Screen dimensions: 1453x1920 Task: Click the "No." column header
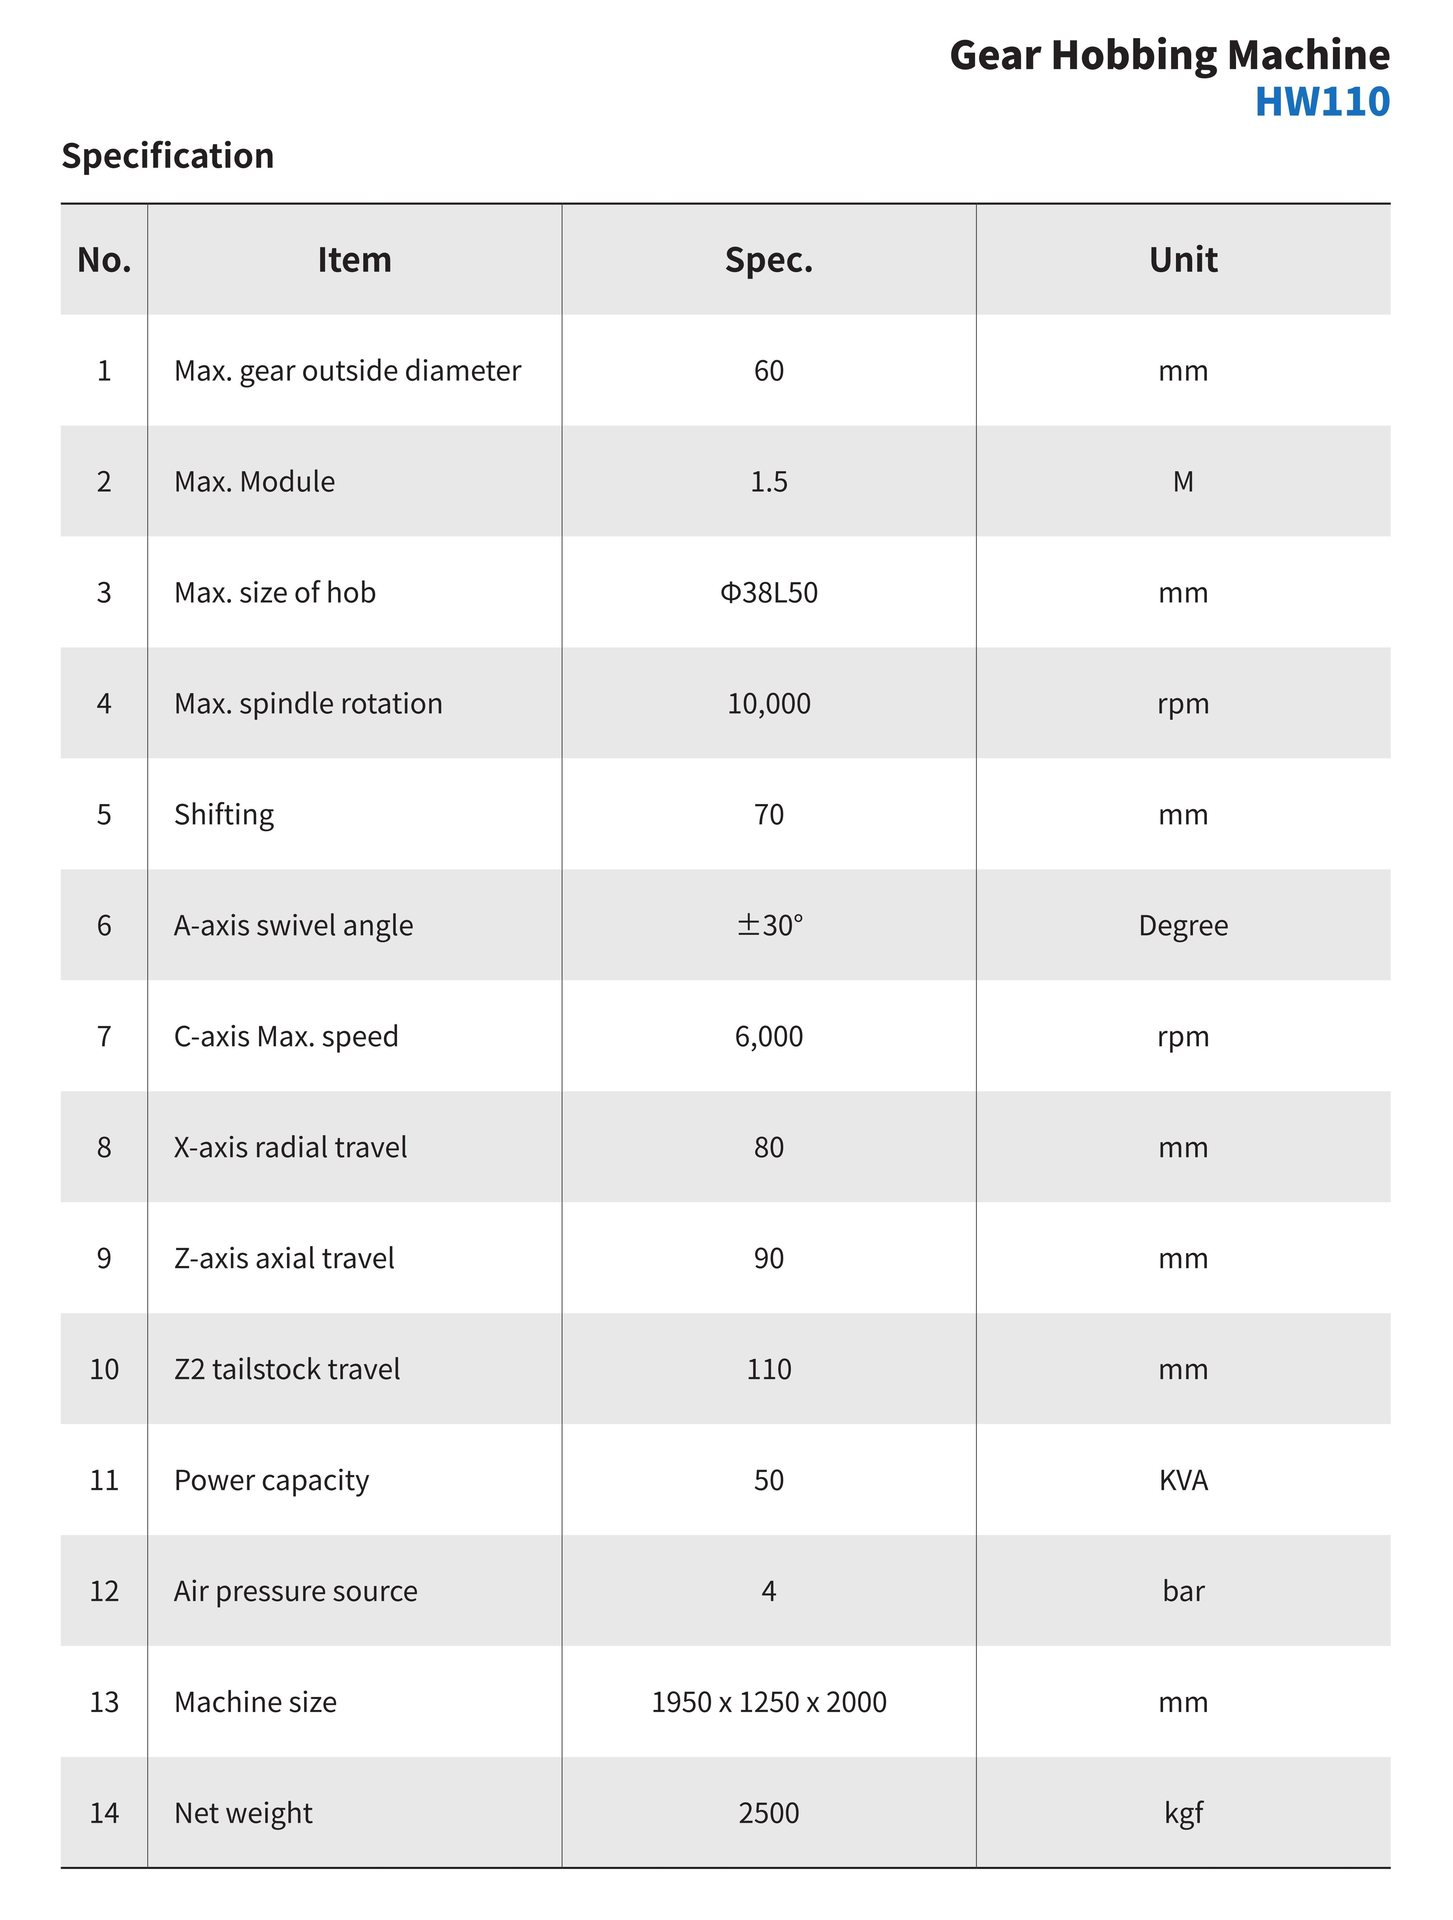(104, 260)
